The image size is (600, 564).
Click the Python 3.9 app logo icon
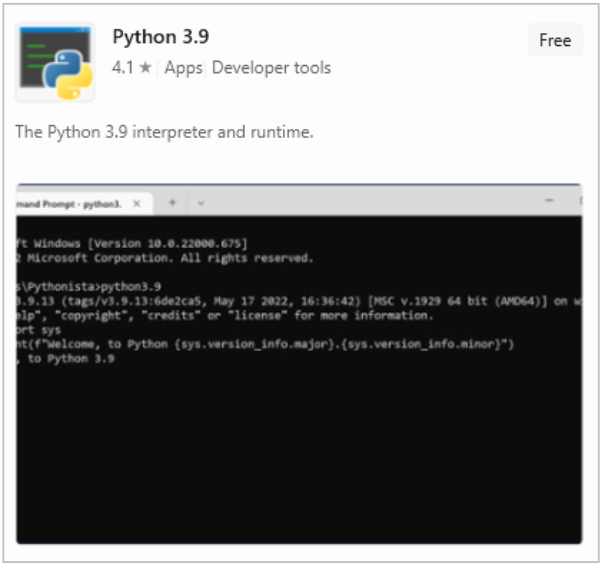(55, 62)
